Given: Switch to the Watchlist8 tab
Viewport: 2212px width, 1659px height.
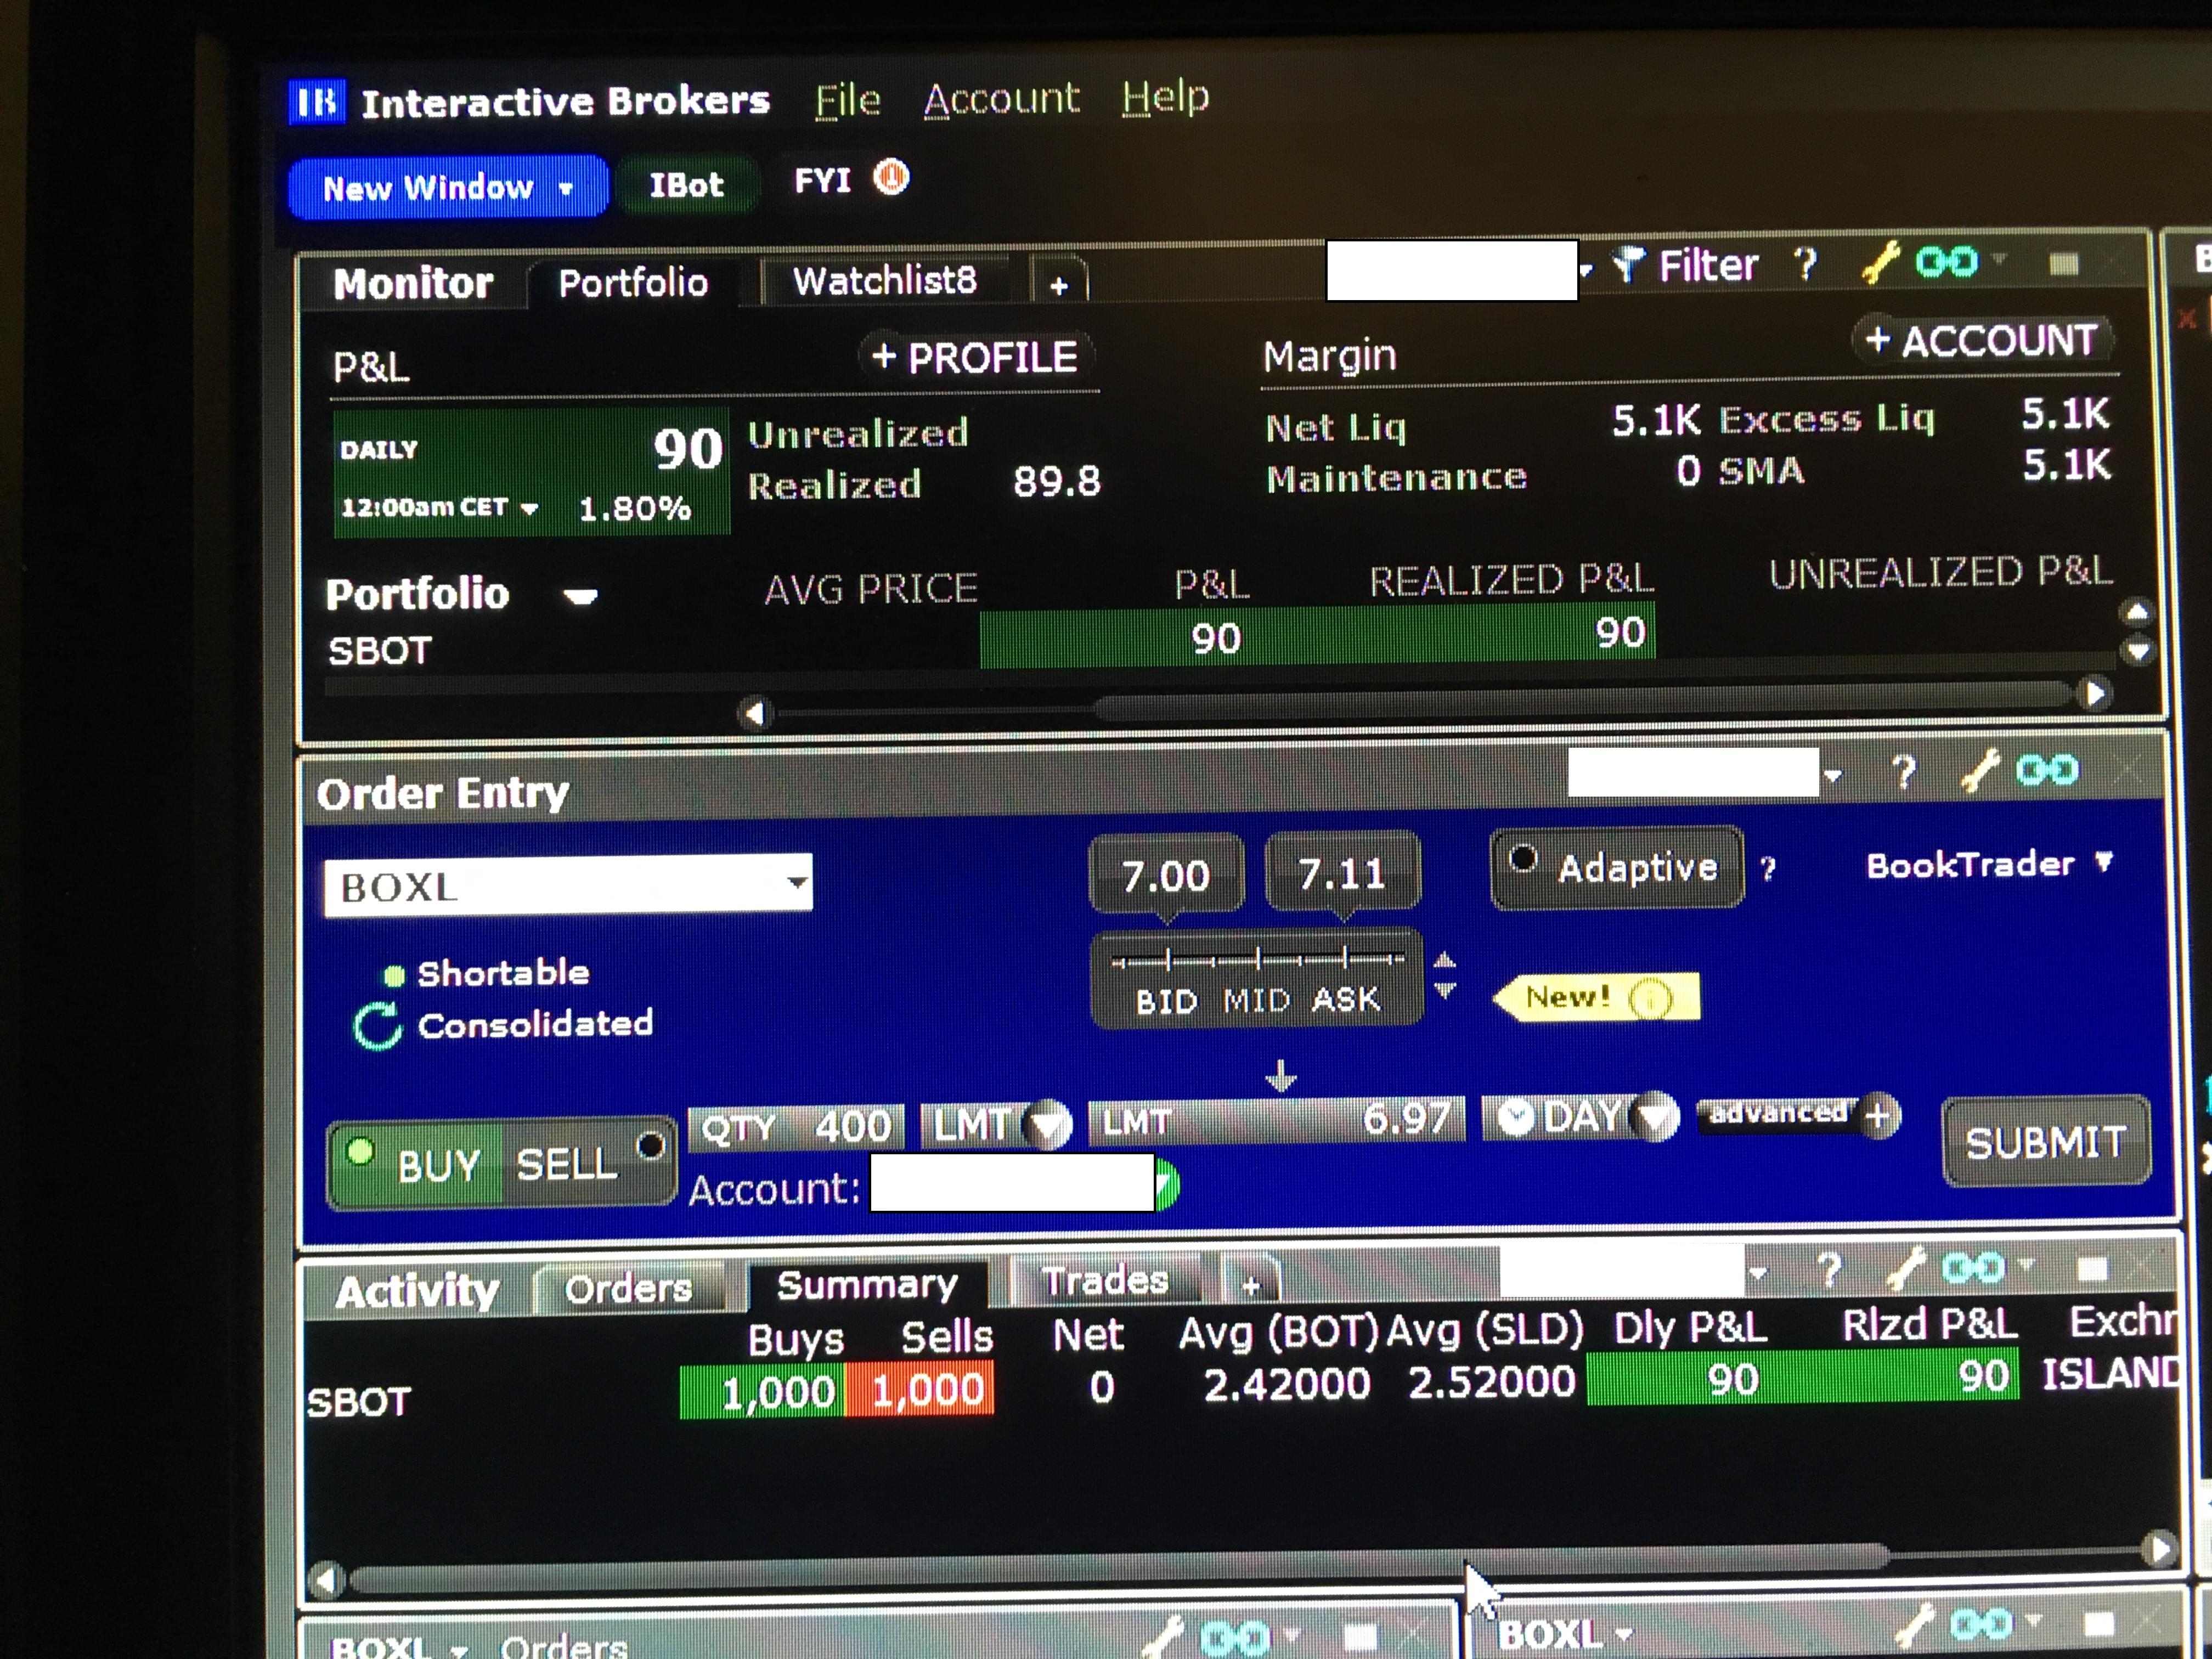Looking at the screenshot, I should 884,281.
